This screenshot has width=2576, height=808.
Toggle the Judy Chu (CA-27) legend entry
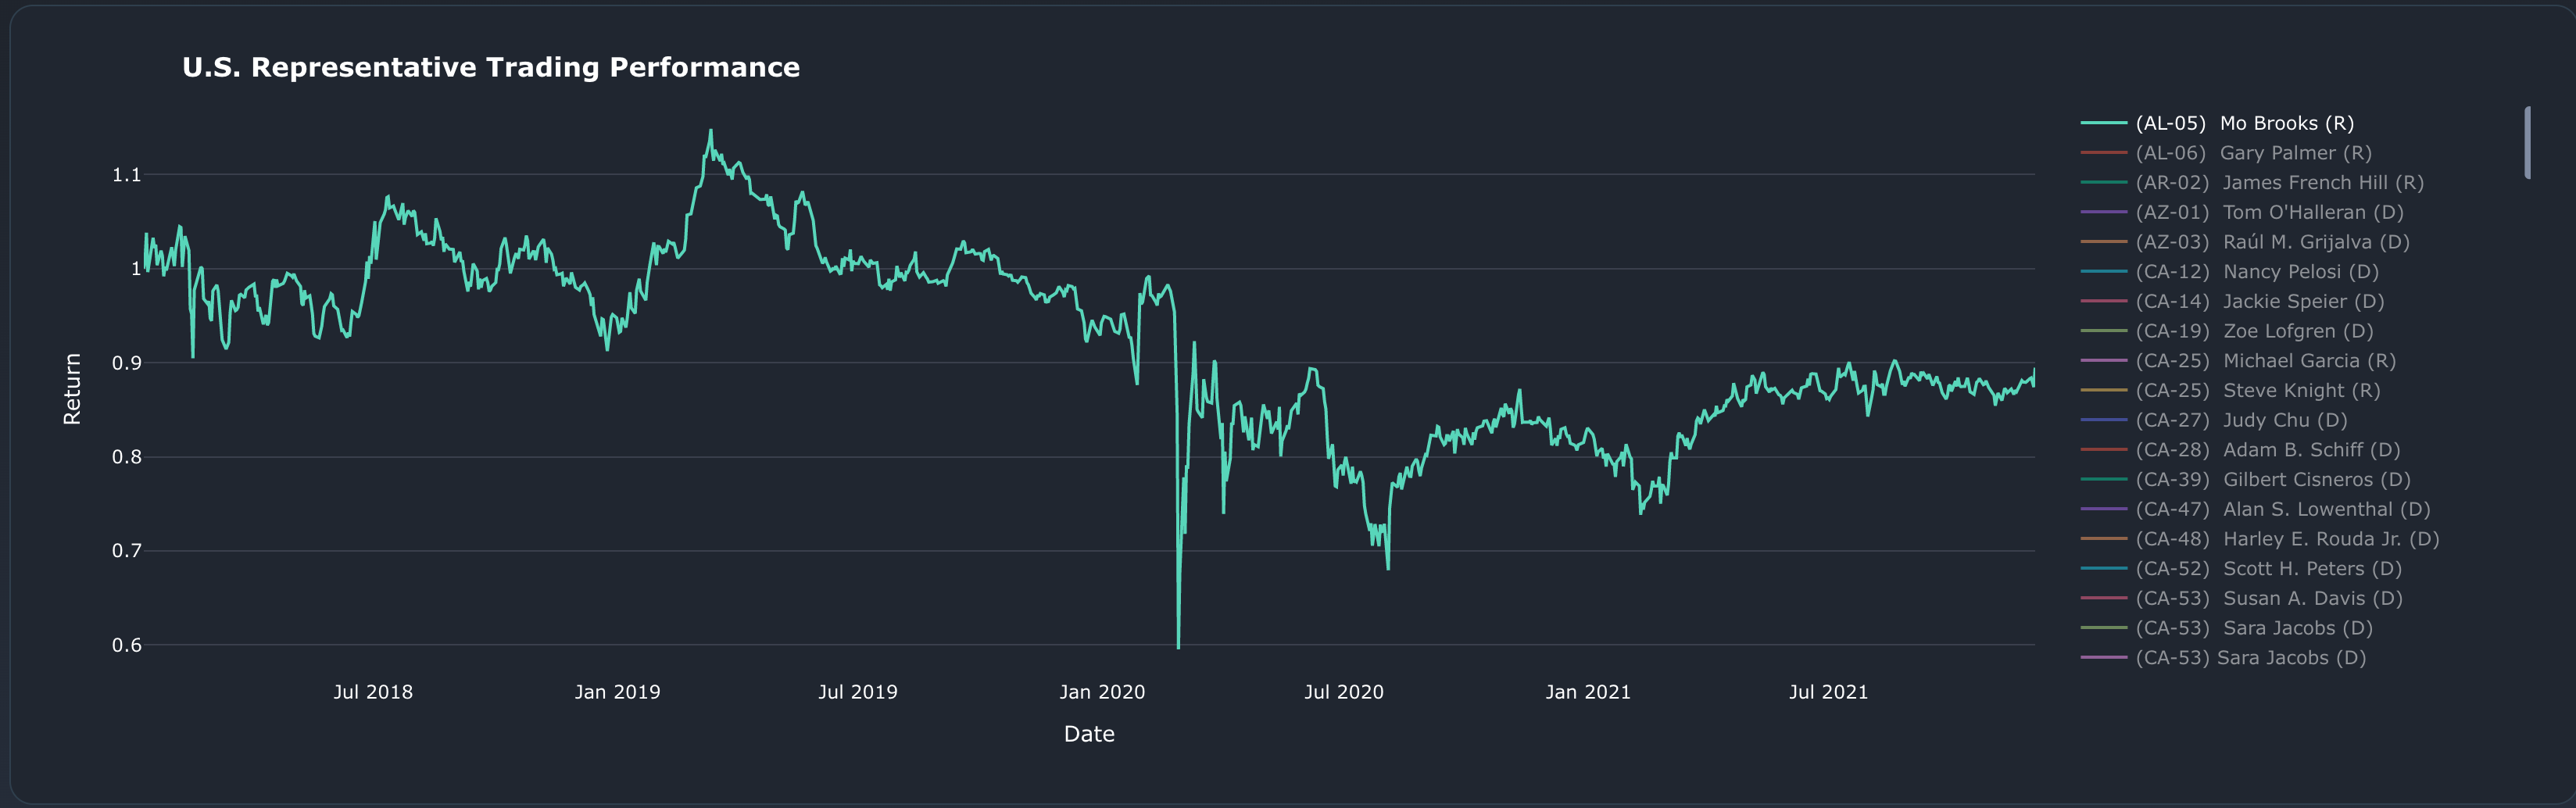click(x=2214, y=420)
